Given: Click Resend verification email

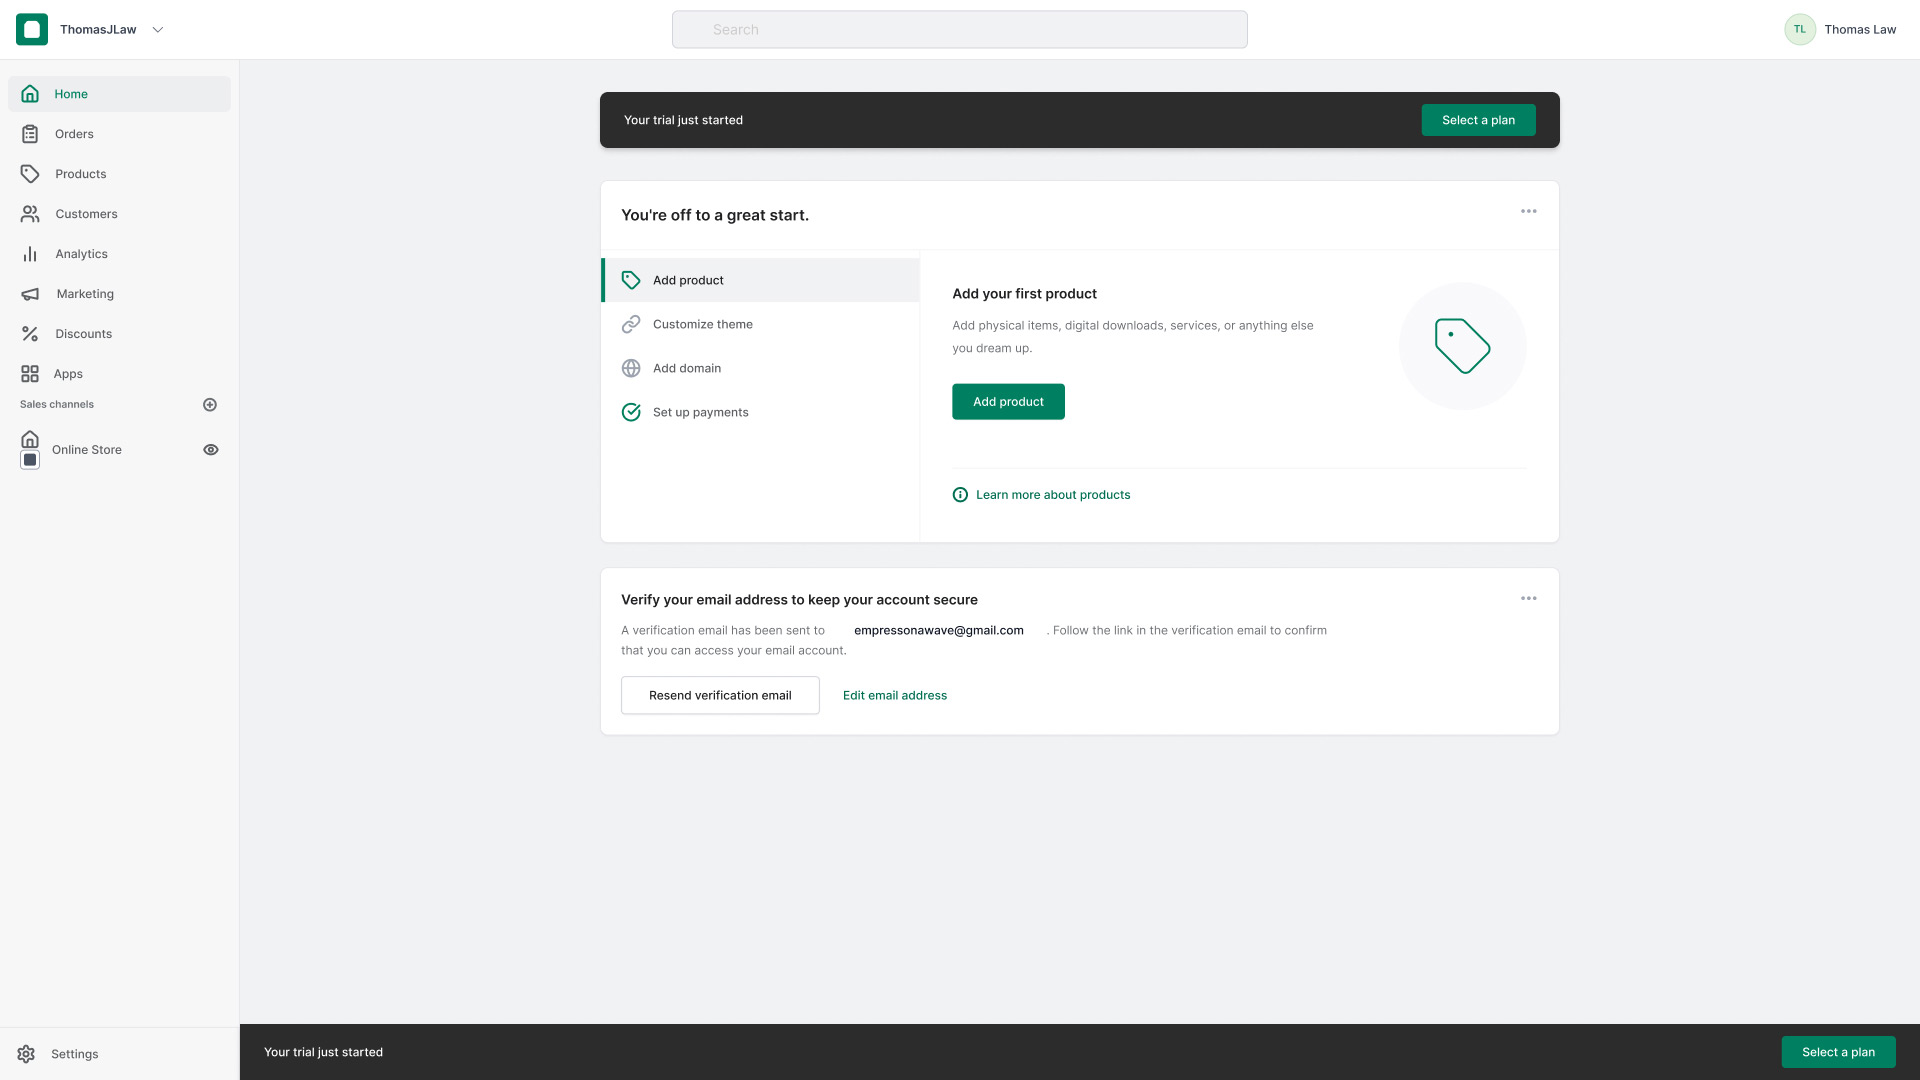Looking at the screenshot, I should (719, 695).
